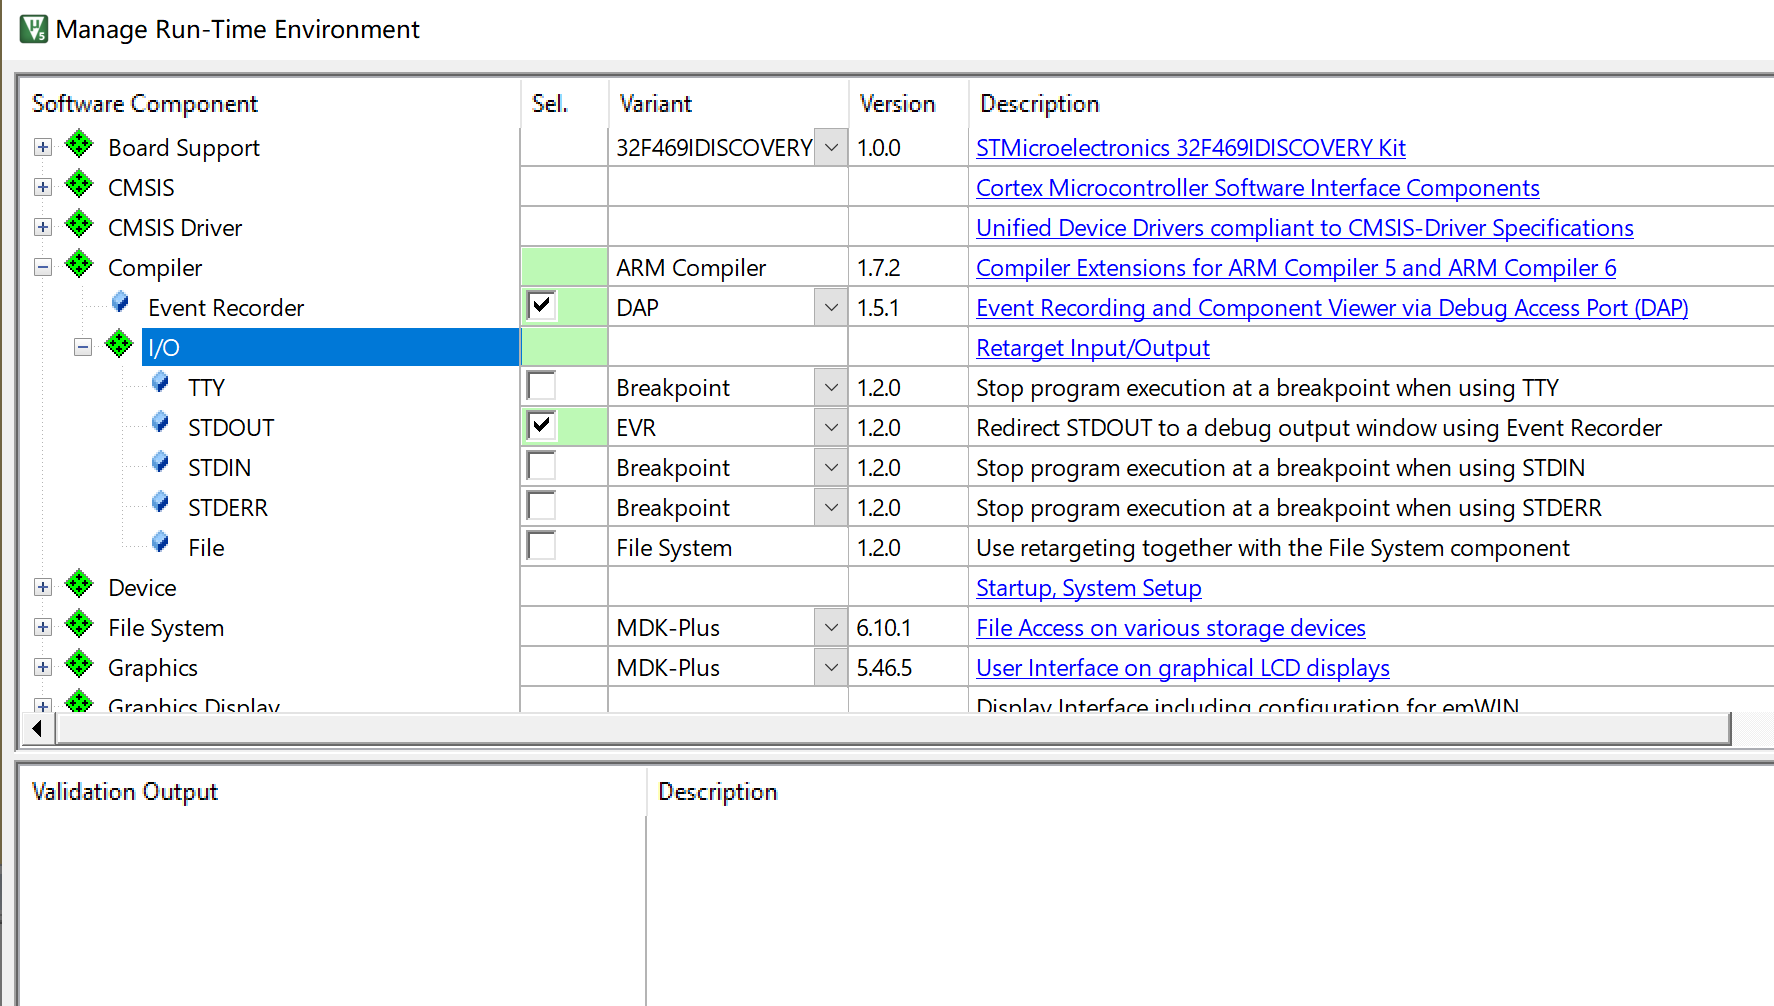This screenshot has height=1006, width=1774.
Task: Click the green diamond icon beside CMSIS
Action: (79, 185)
